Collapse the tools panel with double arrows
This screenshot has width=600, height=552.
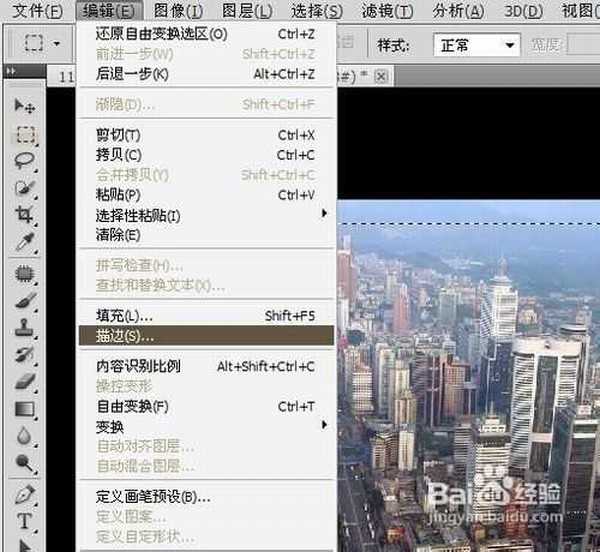11,72
